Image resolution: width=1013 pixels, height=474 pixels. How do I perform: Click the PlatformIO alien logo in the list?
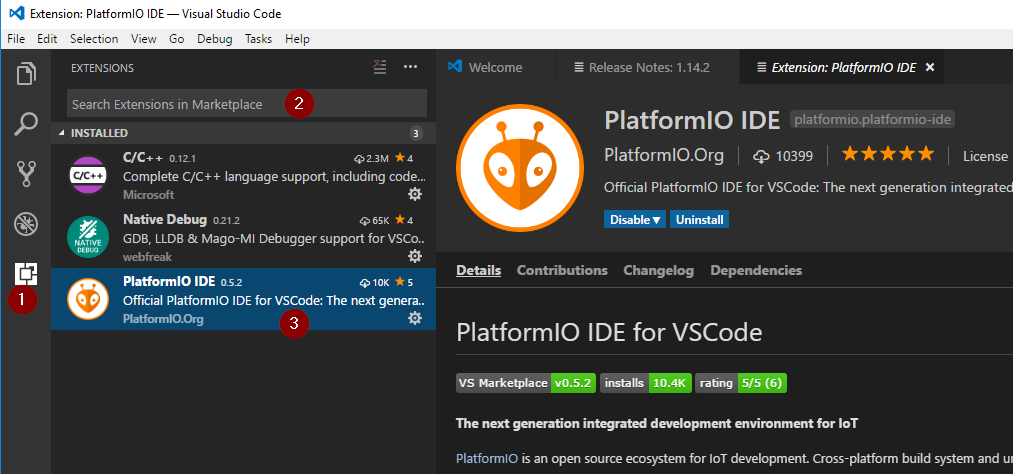(x=88, y=299)
